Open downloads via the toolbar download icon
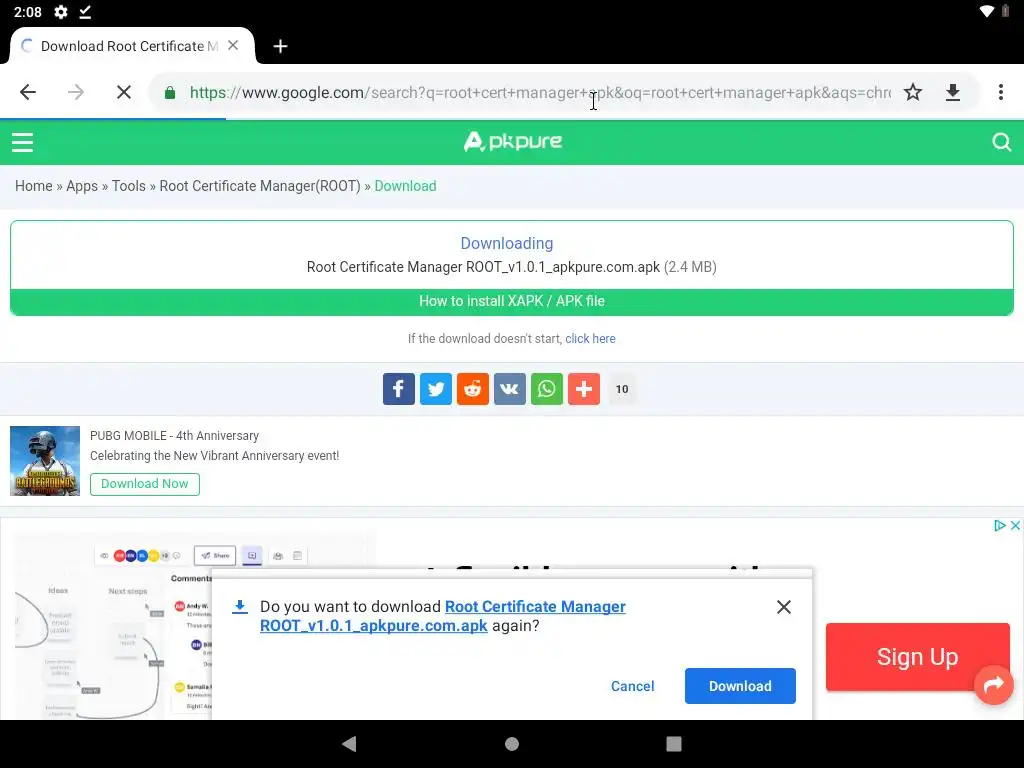The image size is (1024, 768). pyautogui.click(x=953, y=92)
